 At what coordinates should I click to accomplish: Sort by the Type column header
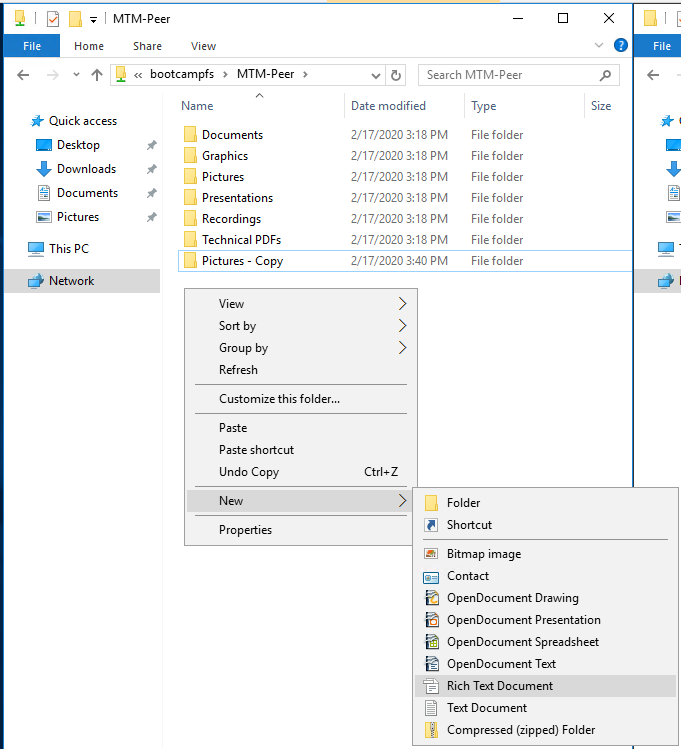[484, 106]
